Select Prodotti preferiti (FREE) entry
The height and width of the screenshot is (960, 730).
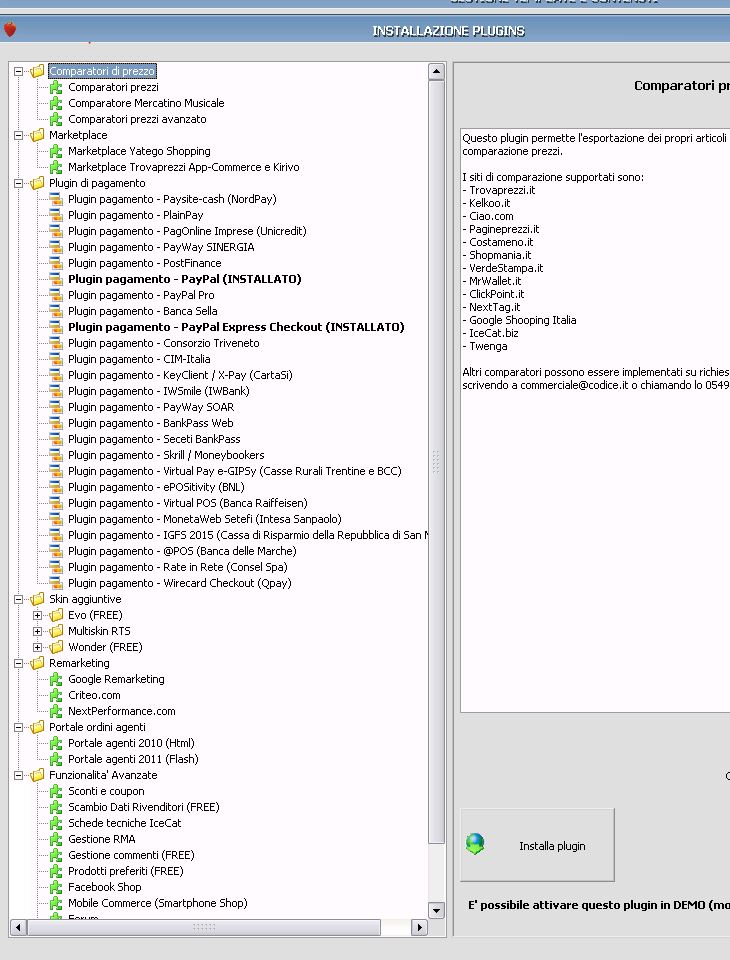tap(126, 871)
